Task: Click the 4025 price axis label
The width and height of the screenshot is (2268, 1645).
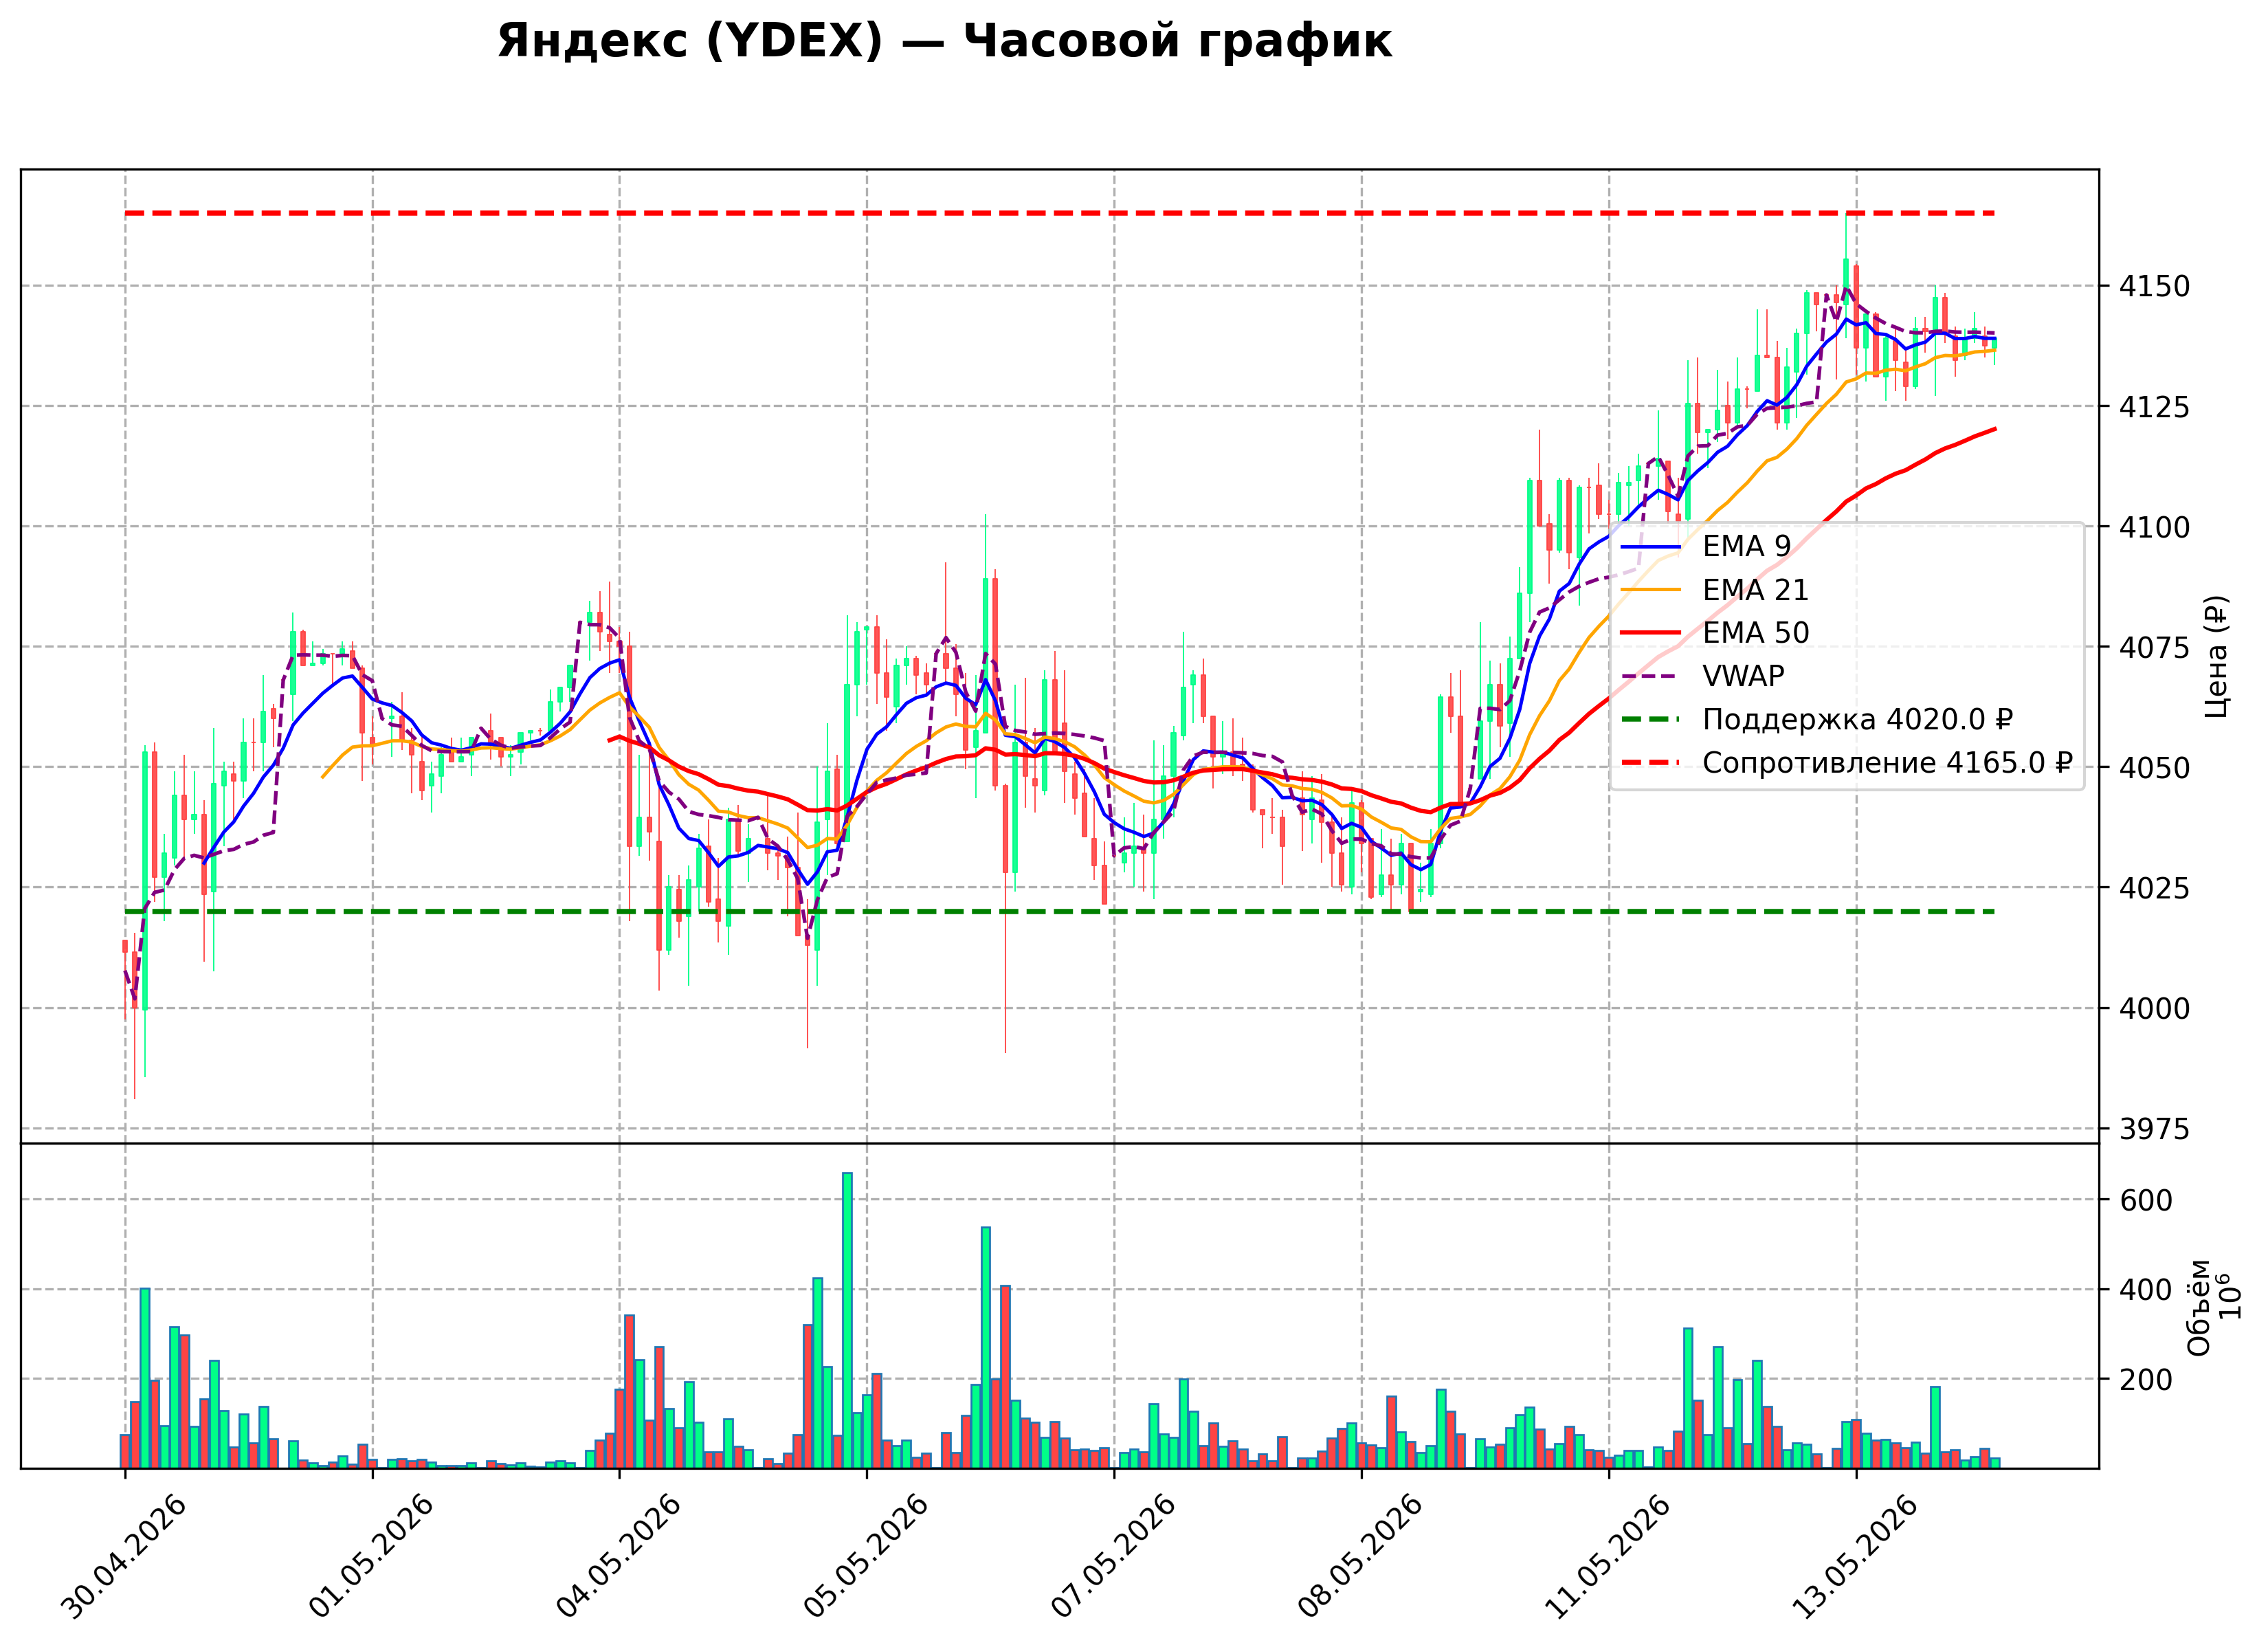Action: (x=2155, y=888)
